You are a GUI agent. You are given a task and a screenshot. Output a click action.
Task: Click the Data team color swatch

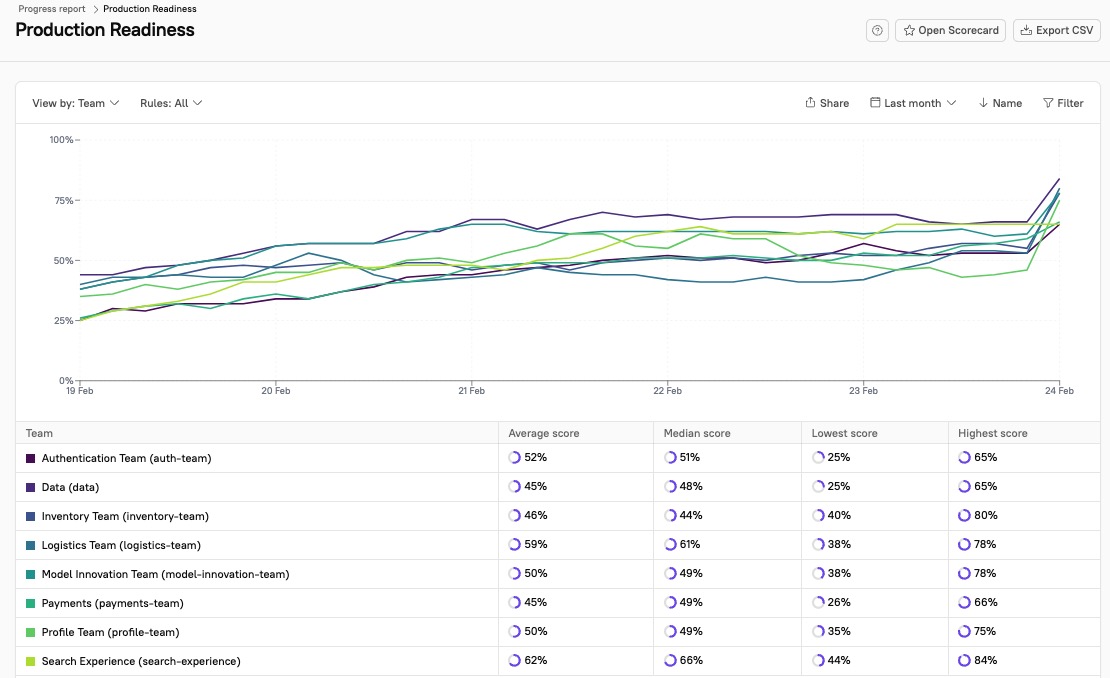[30, 488]
